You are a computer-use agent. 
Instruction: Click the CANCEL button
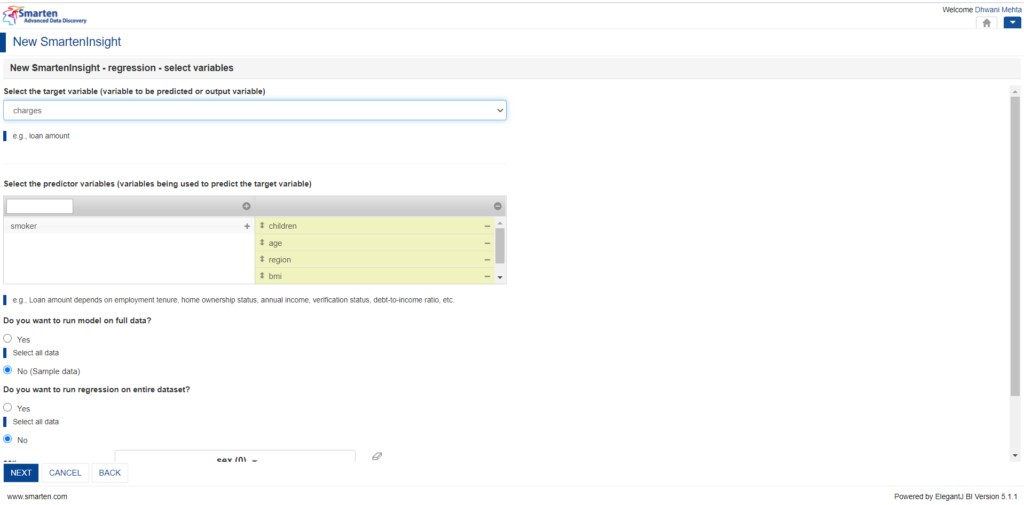65,473
